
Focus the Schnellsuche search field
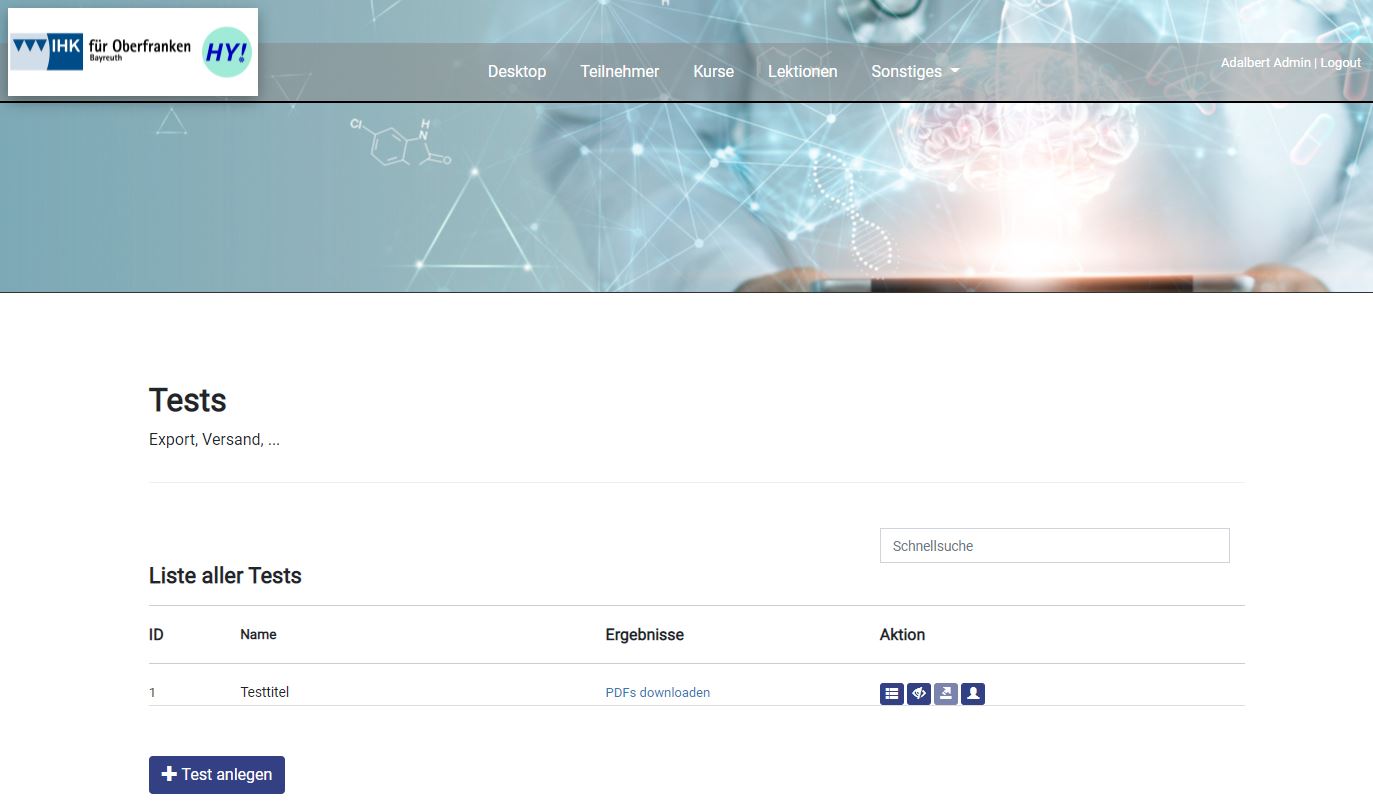[x=1054, y=546]
